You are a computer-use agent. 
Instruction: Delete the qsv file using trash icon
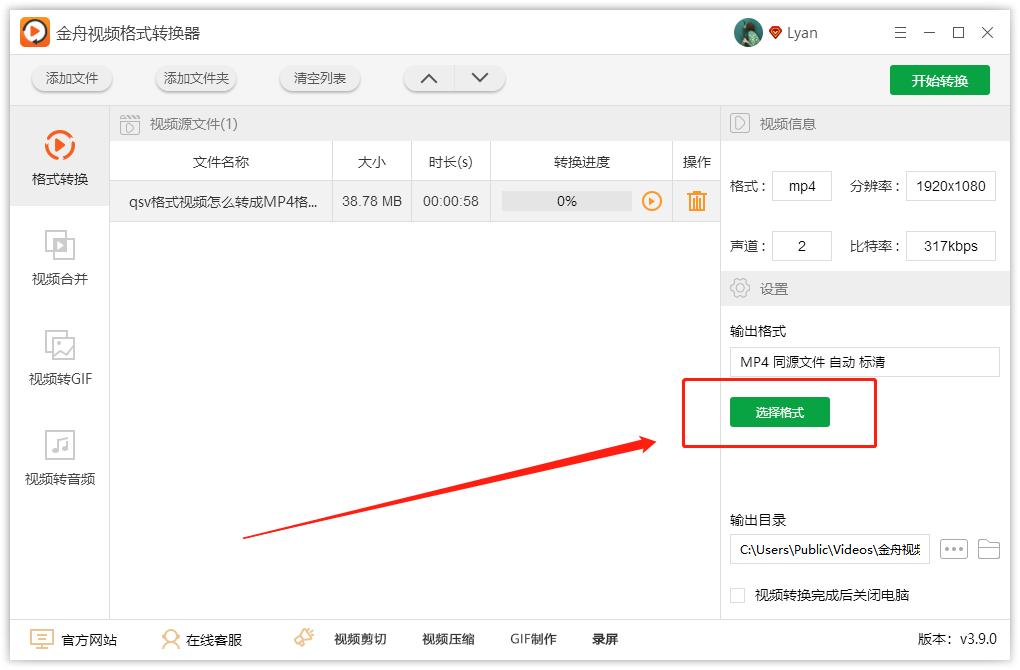(x=696, y=201)
